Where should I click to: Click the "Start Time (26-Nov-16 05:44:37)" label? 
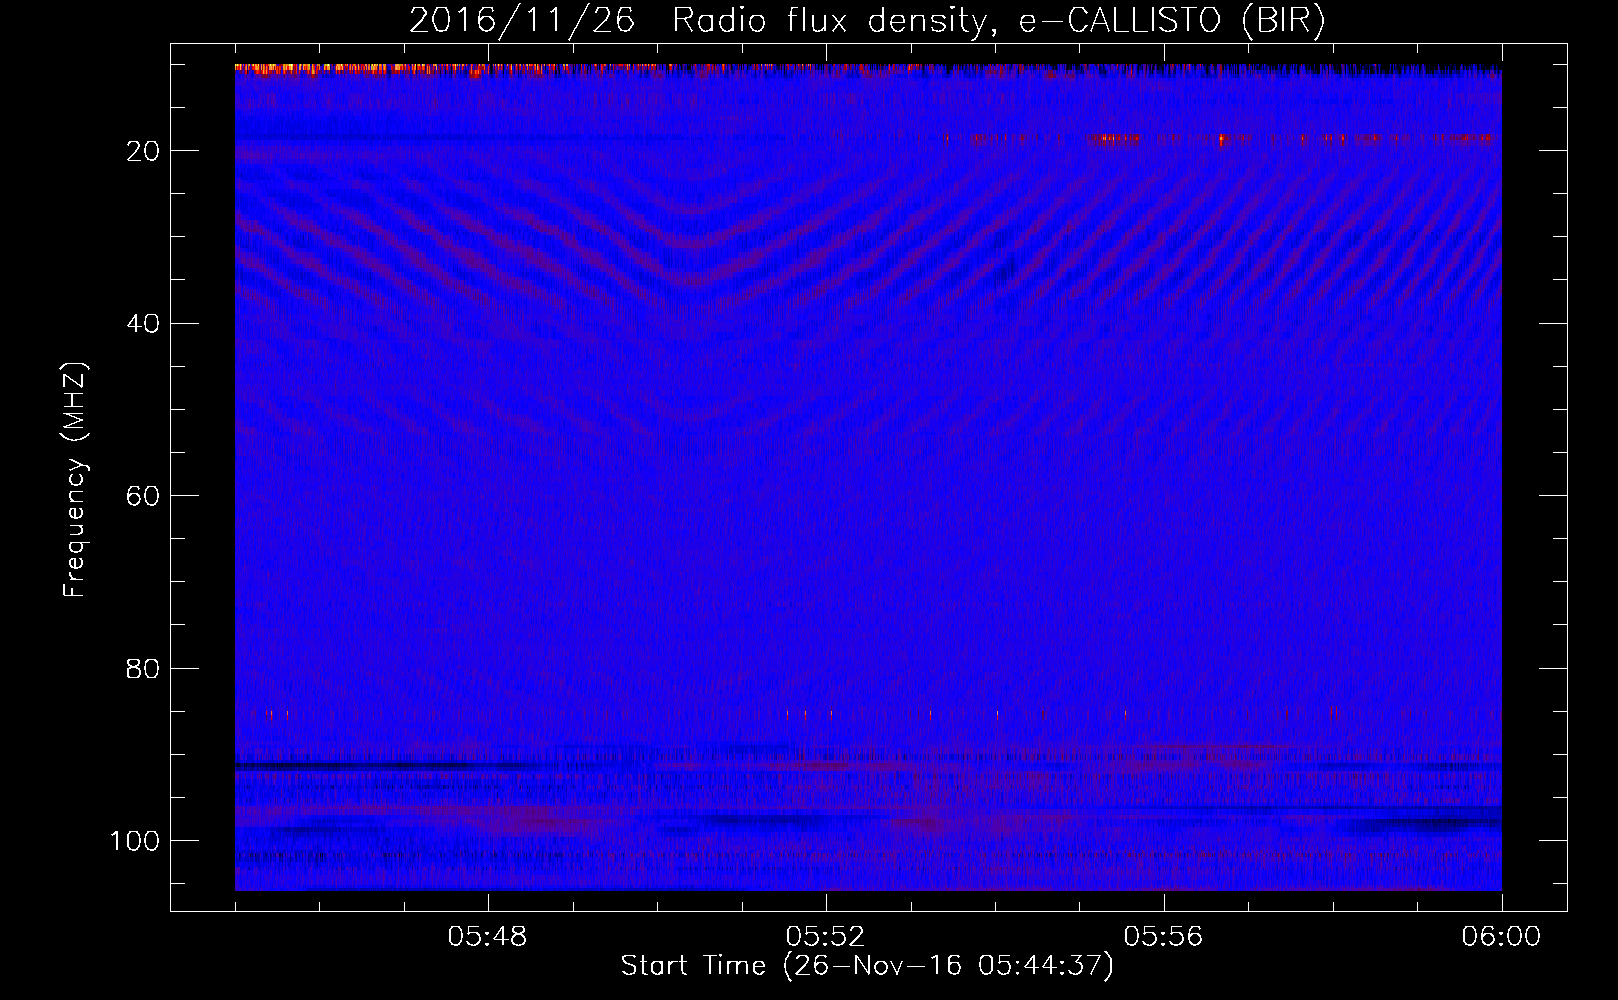pos(867,966)
